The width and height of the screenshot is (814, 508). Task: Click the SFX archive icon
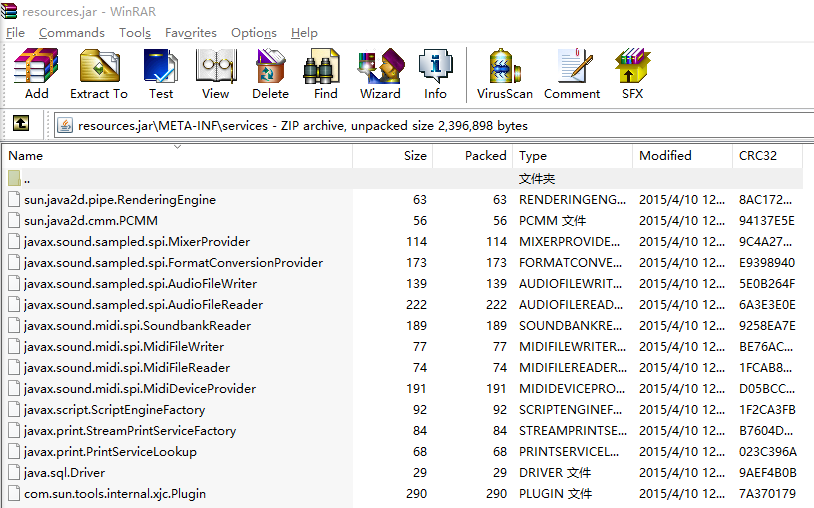(x=632, y=74)
